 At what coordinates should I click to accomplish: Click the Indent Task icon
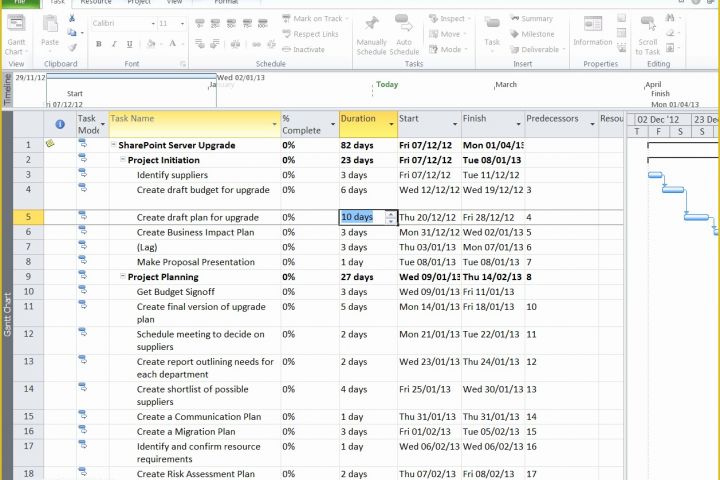215,44
